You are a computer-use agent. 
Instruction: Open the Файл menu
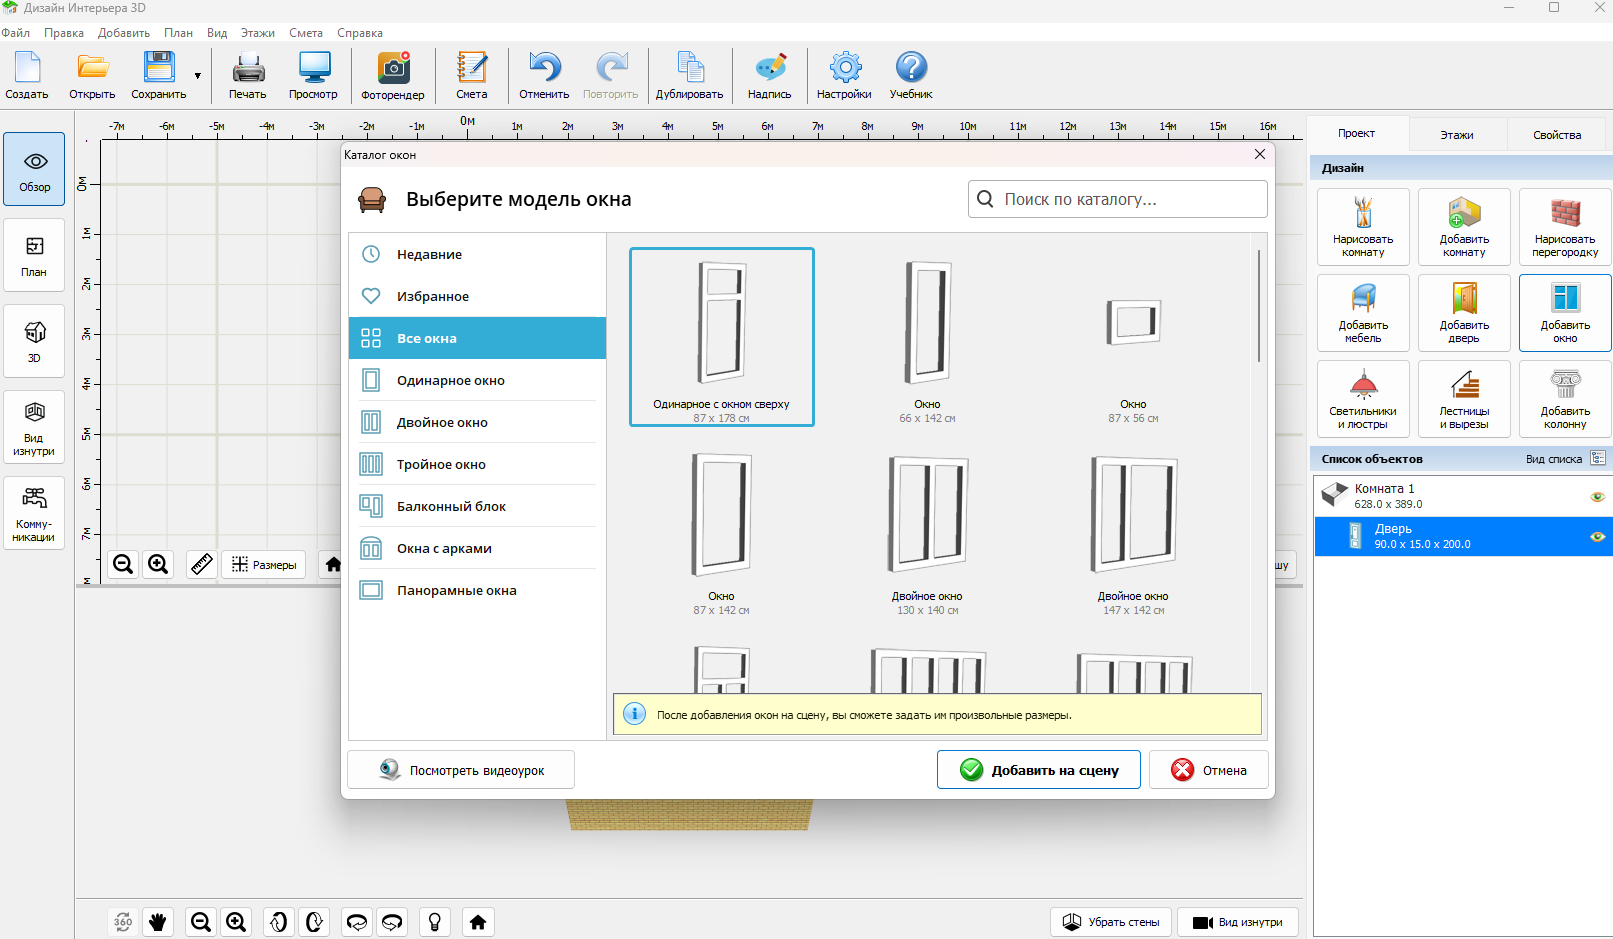(x=16, y=33)
